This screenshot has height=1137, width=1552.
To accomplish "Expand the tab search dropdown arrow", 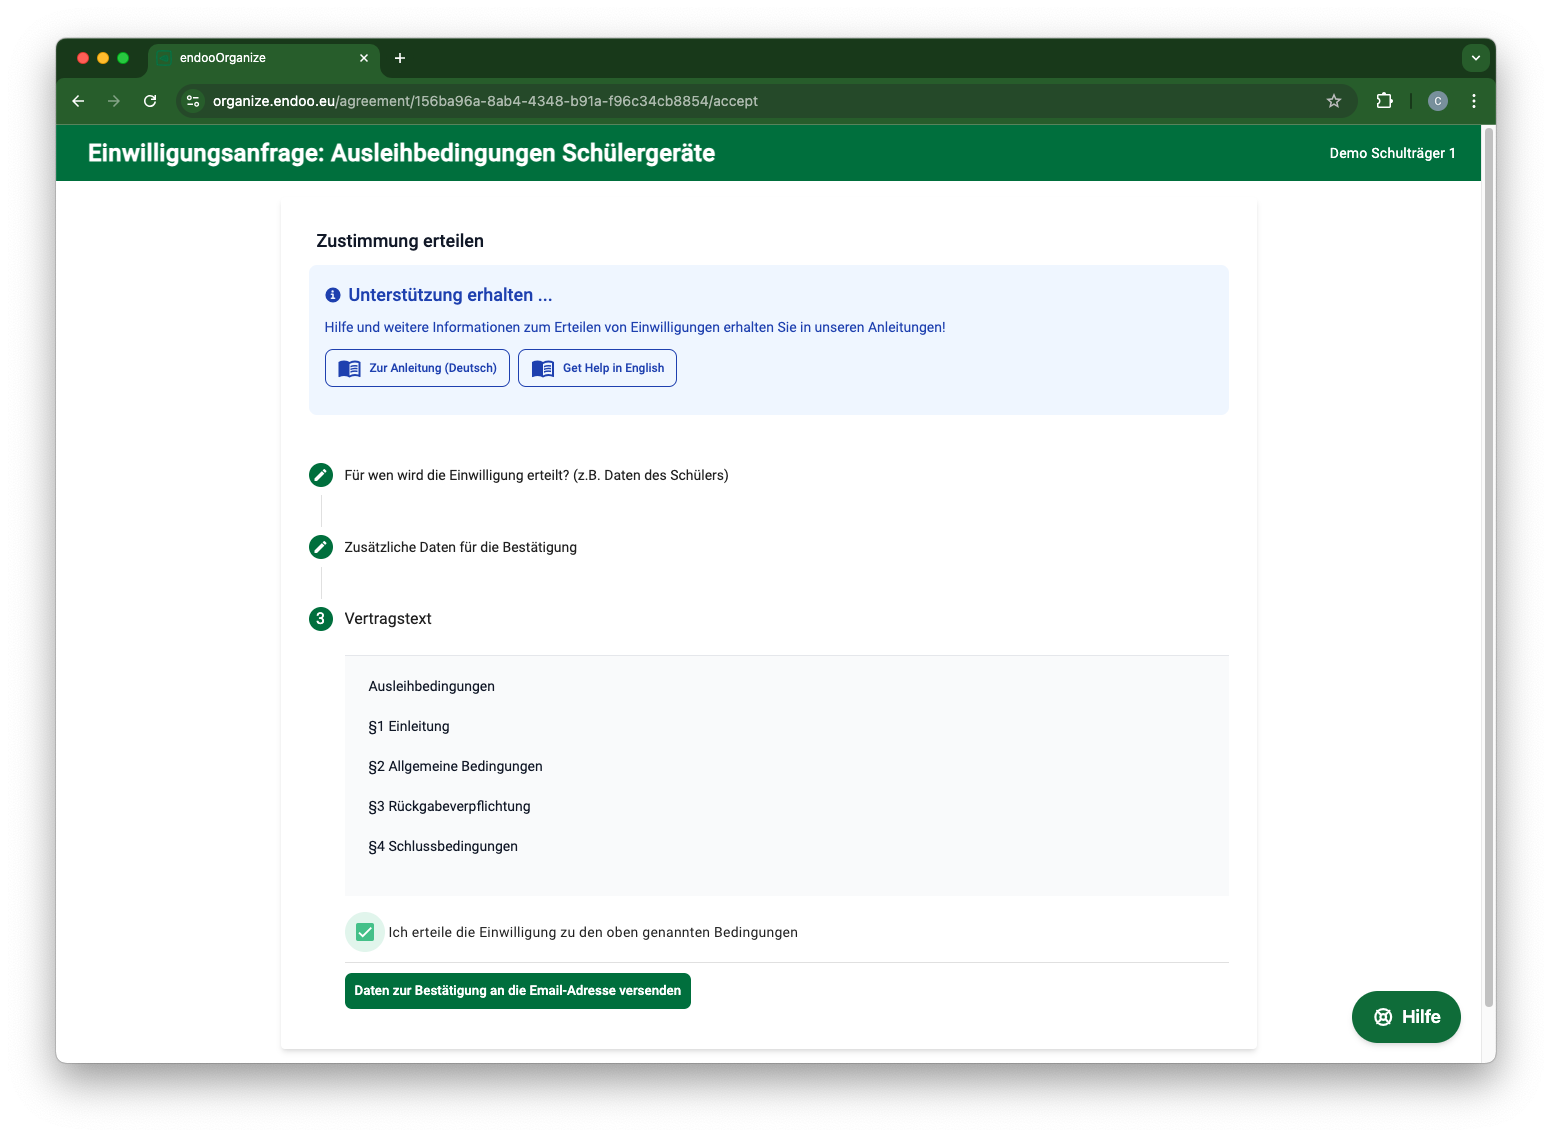I will [1475, 58].
